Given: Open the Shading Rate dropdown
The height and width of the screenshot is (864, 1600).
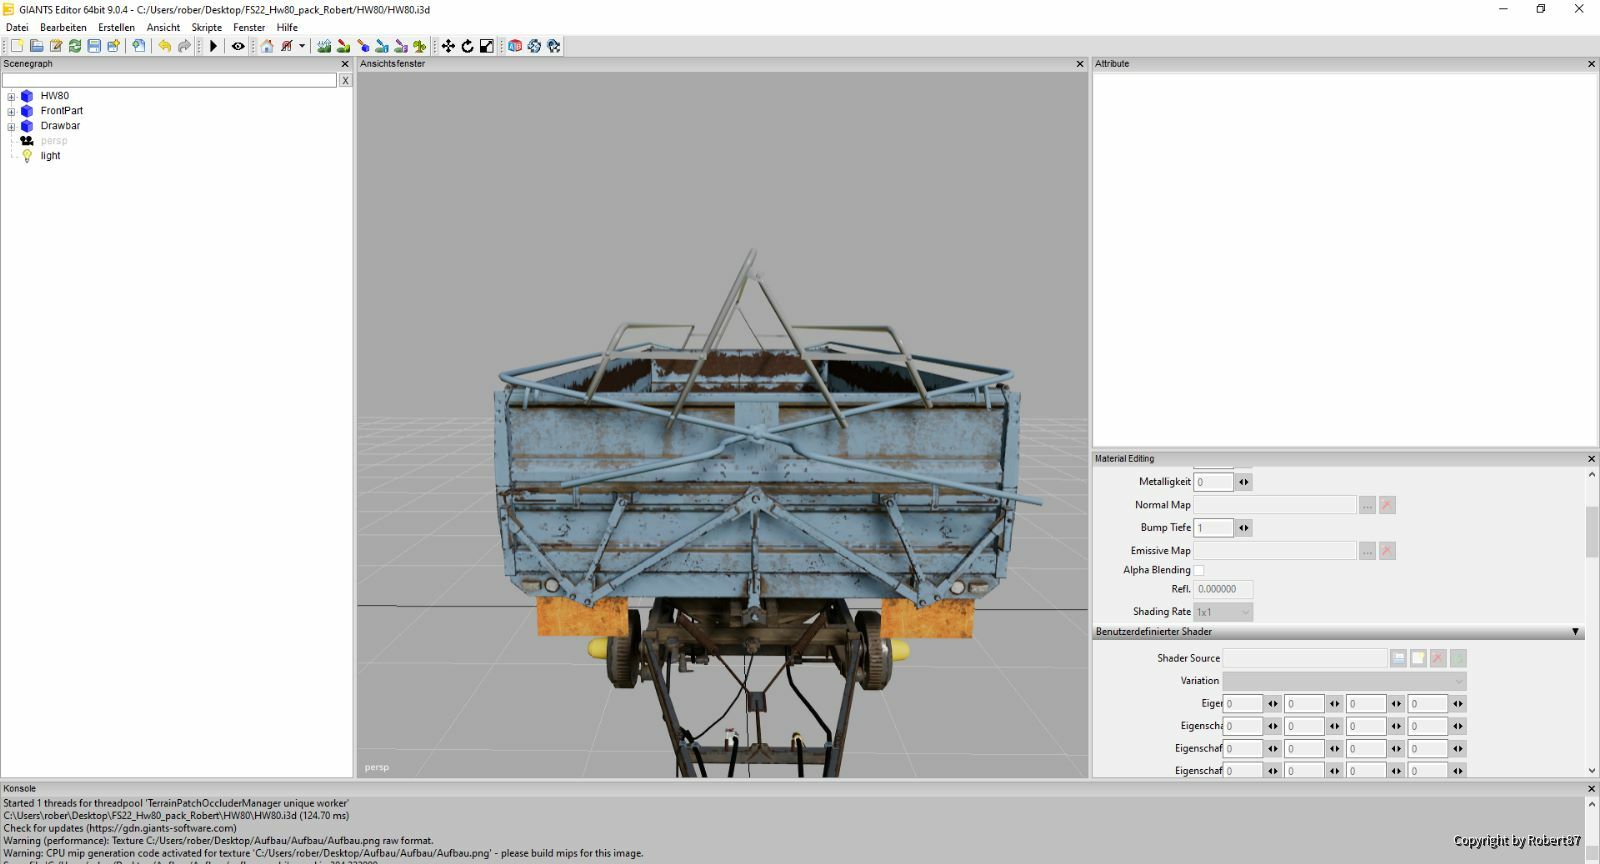Looking at the screenshot, I should (x=1223, y=612).
